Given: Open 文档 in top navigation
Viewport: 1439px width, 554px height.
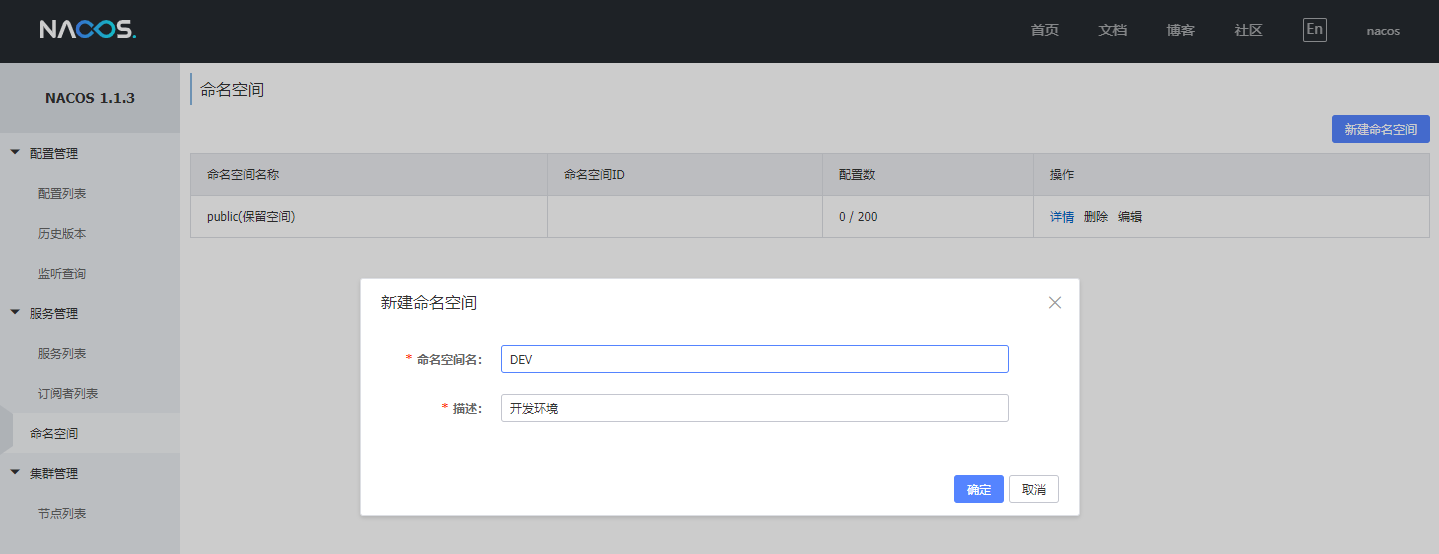Looking at the screenshot, I should [x=1113, y=30].
